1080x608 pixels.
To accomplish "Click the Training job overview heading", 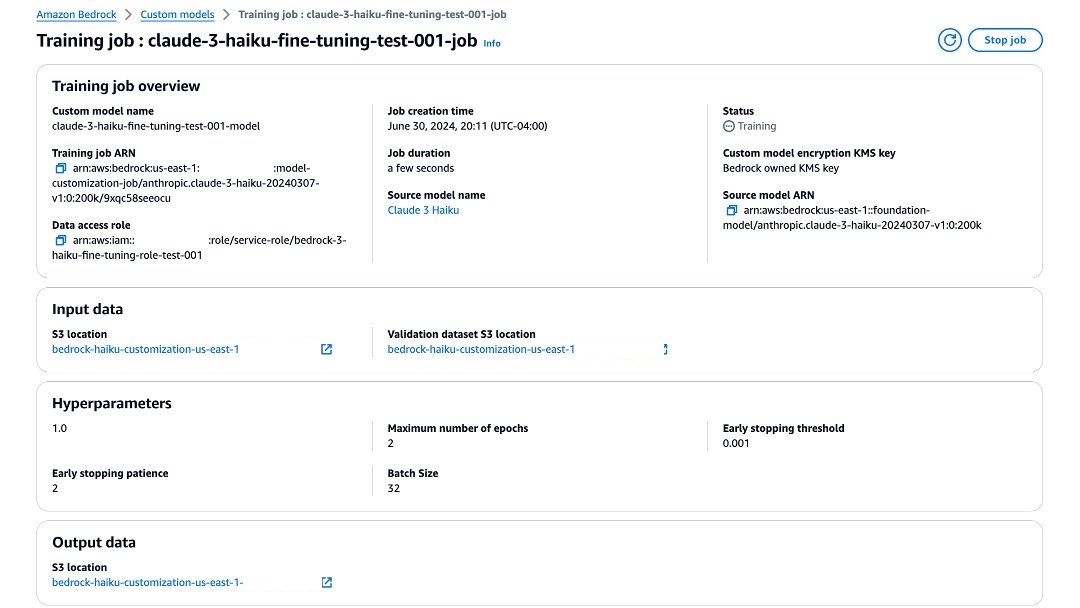I will click(x=126, y=86).
